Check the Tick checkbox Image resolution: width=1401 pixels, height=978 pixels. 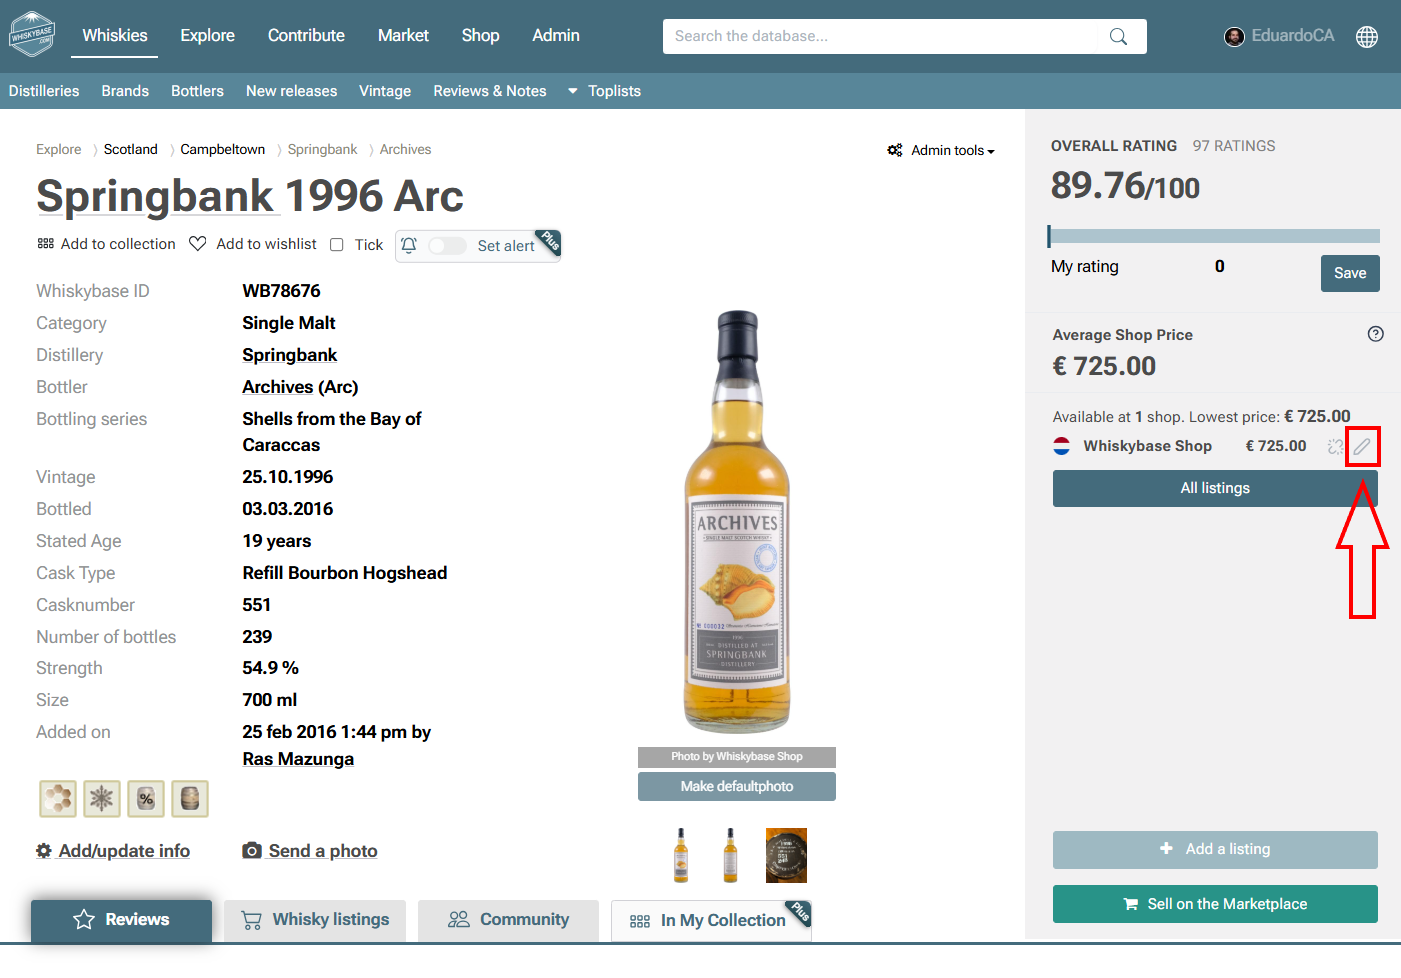click(x=337, y=245)
